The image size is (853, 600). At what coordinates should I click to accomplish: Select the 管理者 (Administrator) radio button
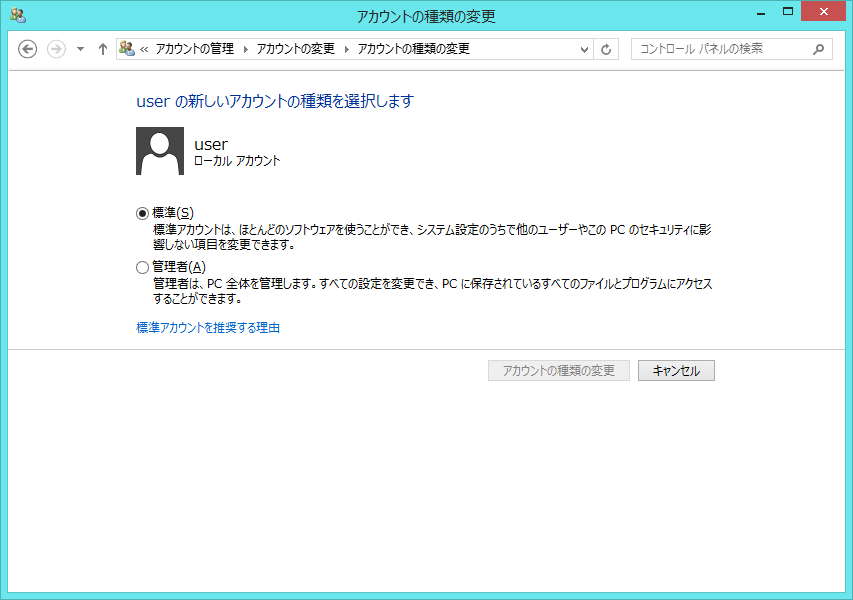pyautogui.click(x=142, y=267)
